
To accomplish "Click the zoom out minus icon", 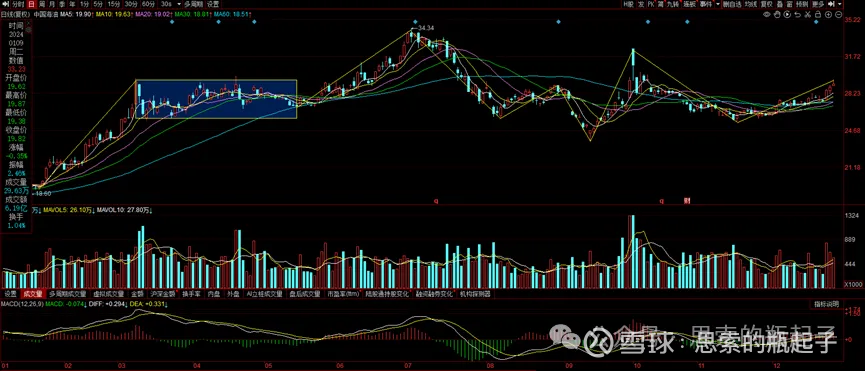I will tap(839, 14).
